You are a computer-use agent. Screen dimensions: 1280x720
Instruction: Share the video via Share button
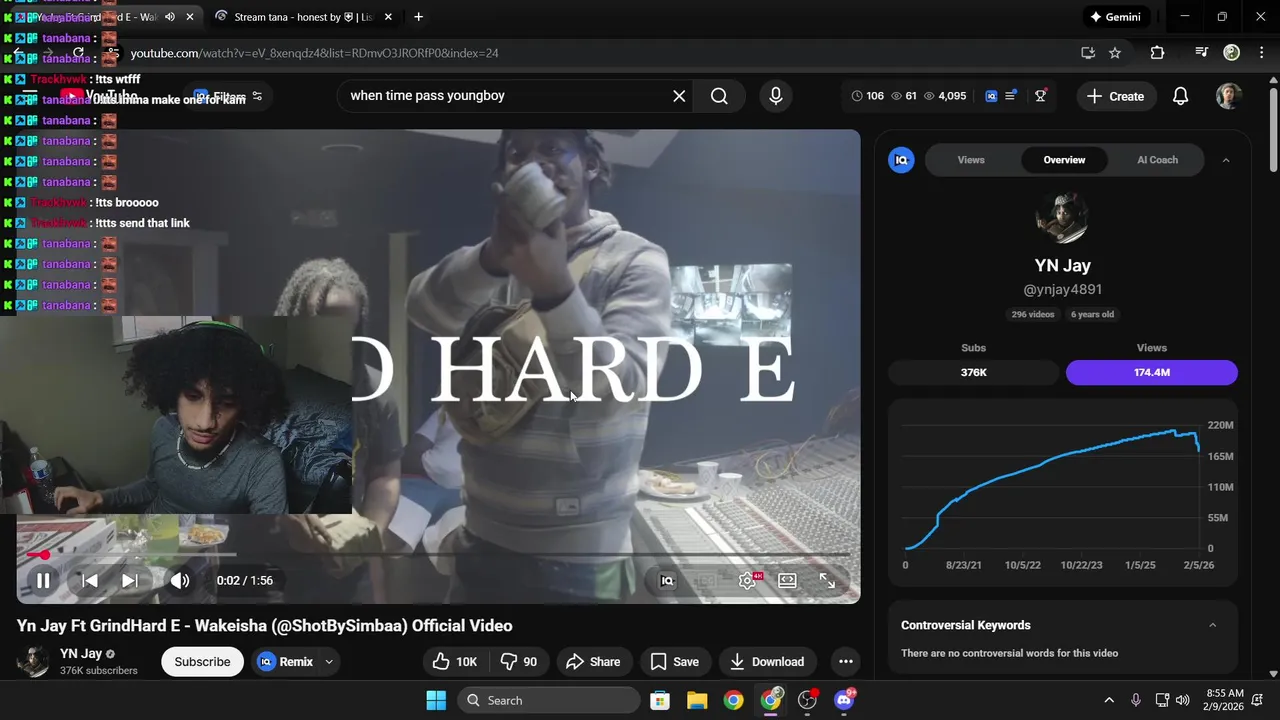coord(593,662)
